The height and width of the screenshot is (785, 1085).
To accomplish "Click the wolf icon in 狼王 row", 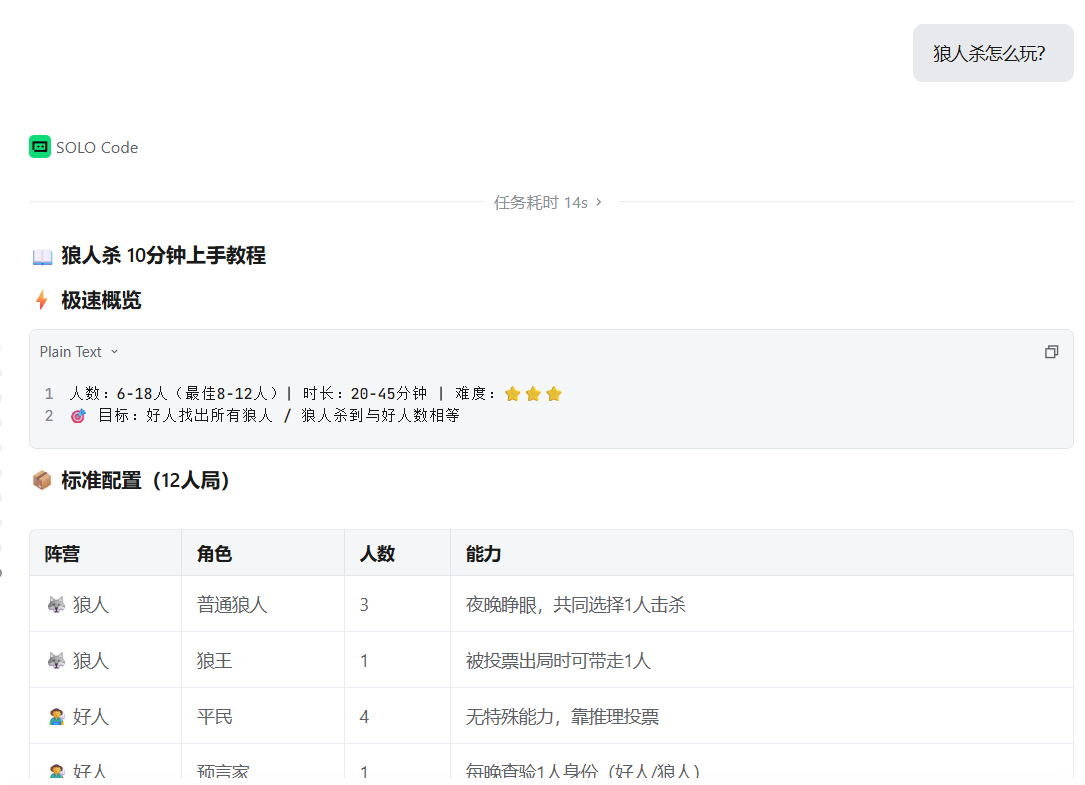I will [x=56, y=661].
